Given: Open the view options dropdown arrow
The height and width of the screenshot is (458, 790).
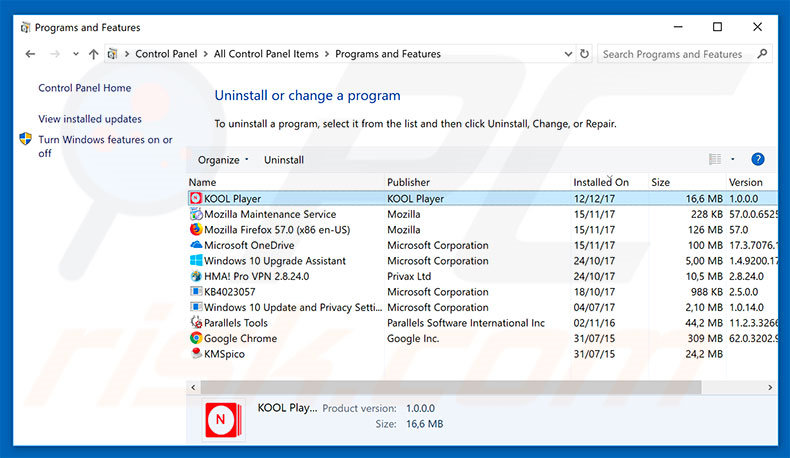Looking at the screenshot, I should tap(733, 159).
